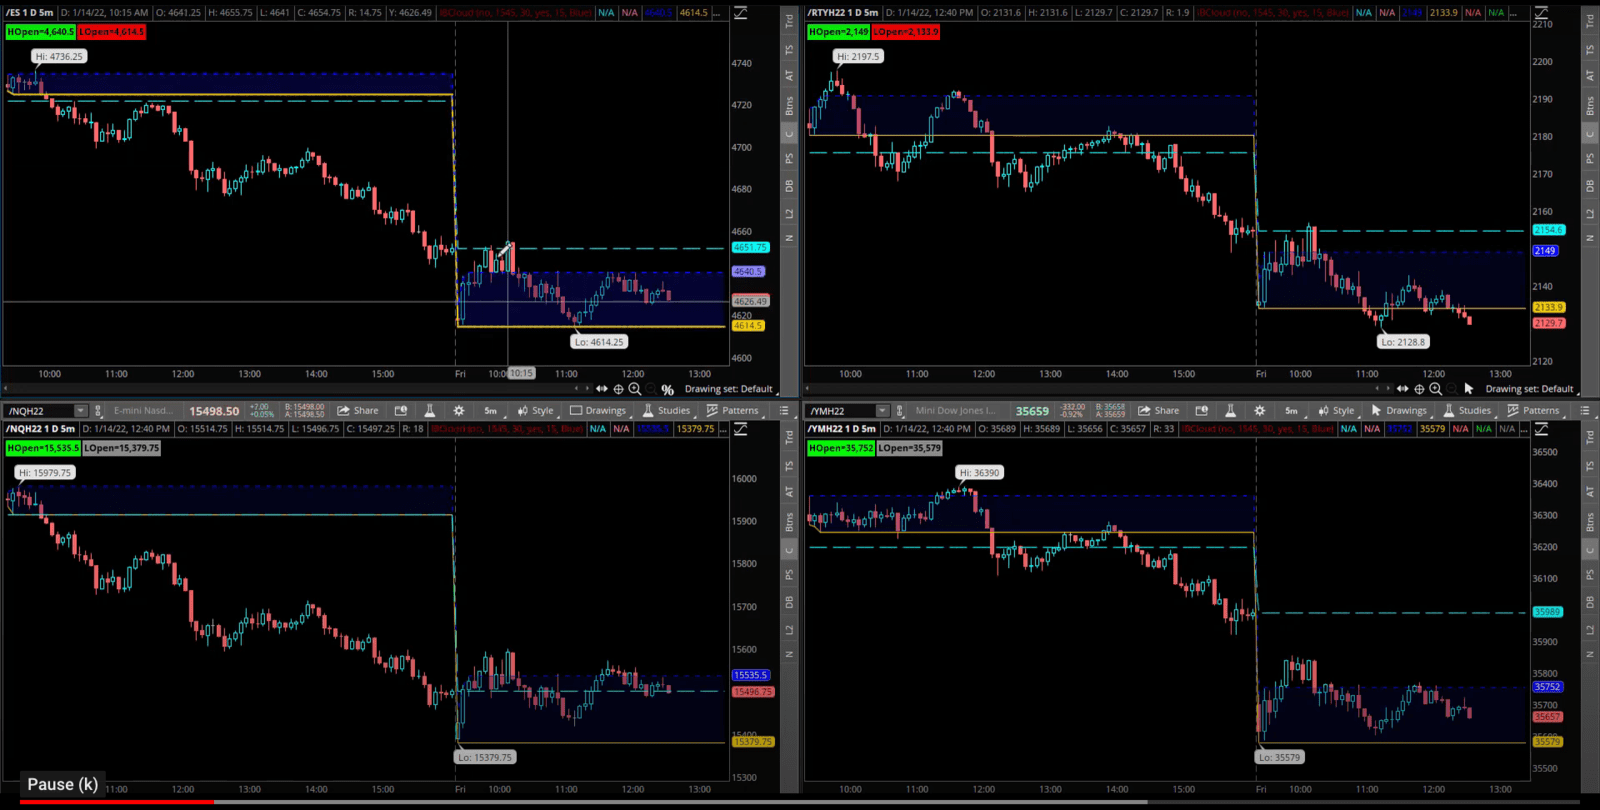Open Trd side tab on /ES chart
Image resolution: width=1600 pixels, height=810 pixels.
pos(789,19)
